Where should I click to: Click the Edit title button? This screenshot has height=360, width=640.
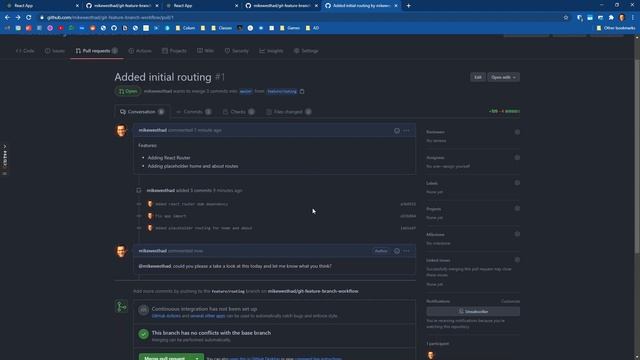click(x=478, y=77)
